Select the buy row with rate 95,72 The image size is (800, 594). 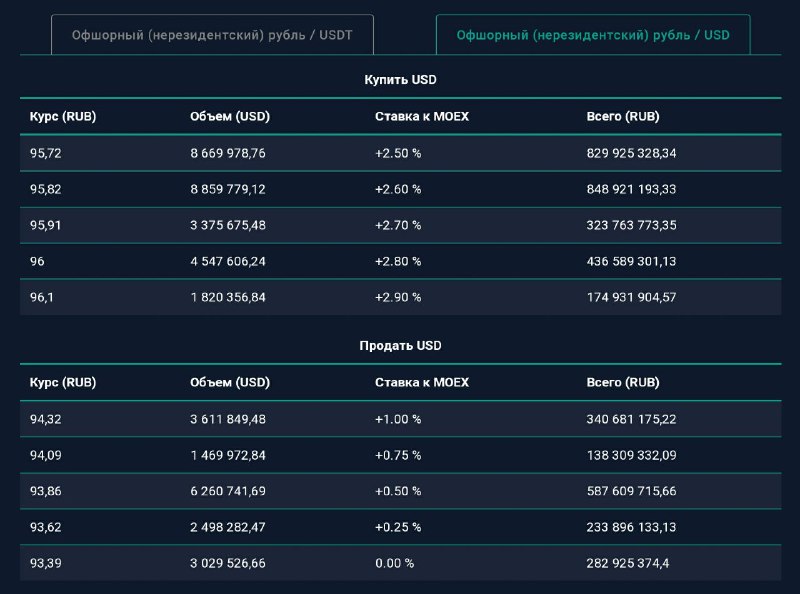pyautogui.click(x=401, y=153)
